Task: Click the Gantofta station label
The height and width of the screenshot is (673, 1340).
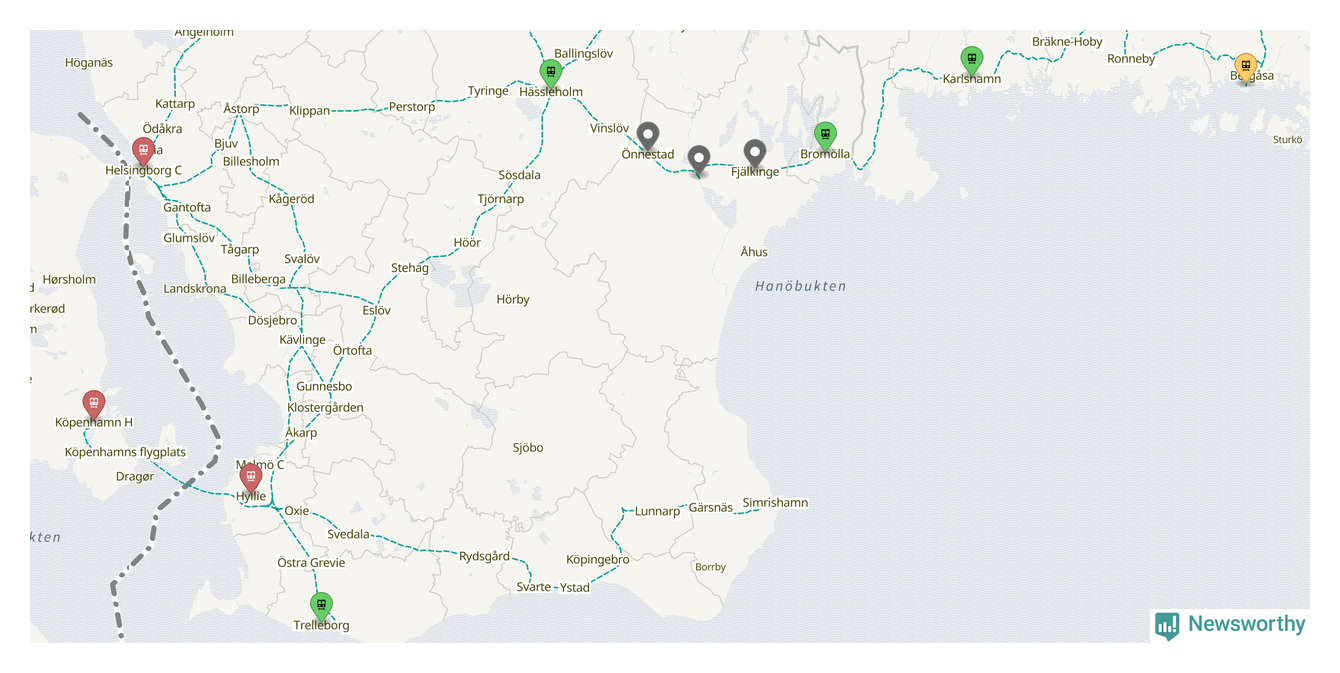Action: click(187, 207)
